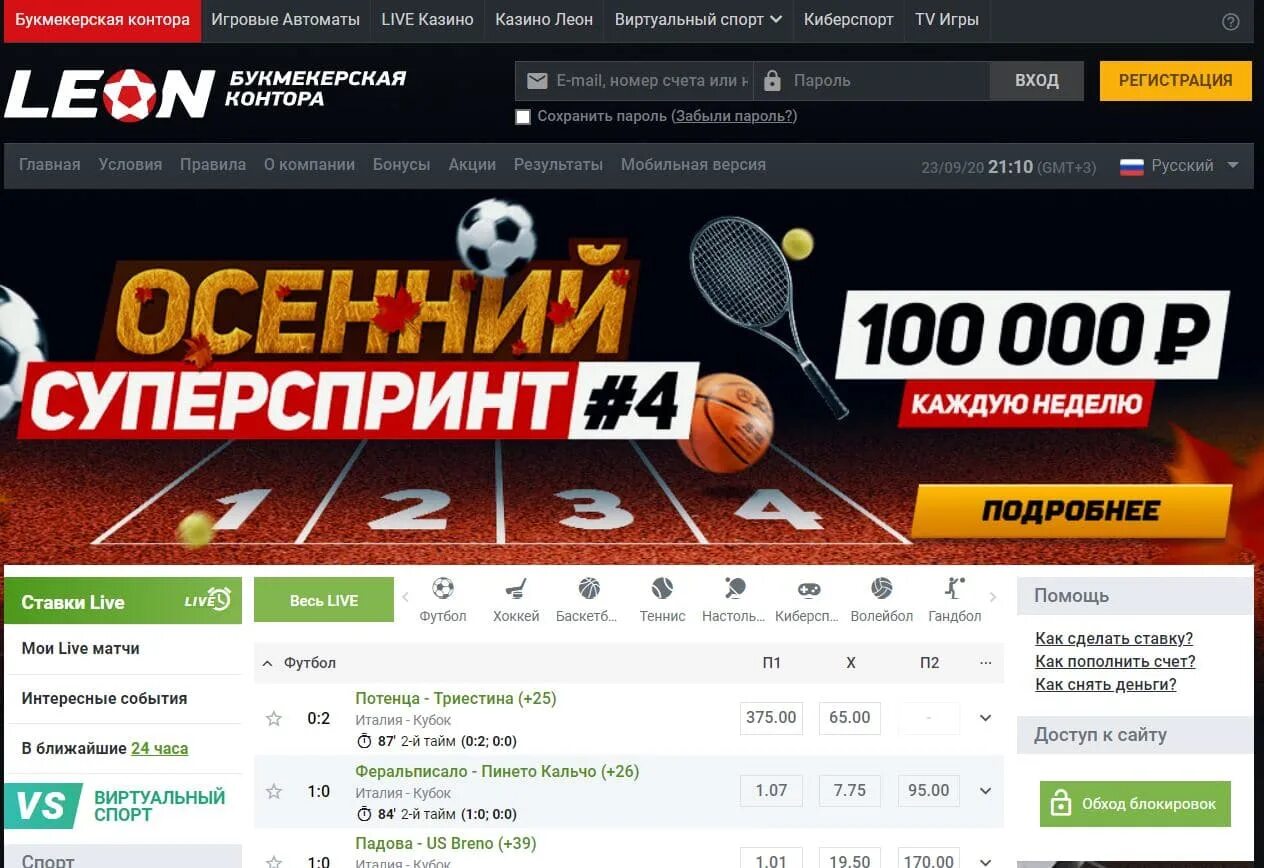Open the Русский language selector
The image size is (1264, 868).
coord(1180,166)
